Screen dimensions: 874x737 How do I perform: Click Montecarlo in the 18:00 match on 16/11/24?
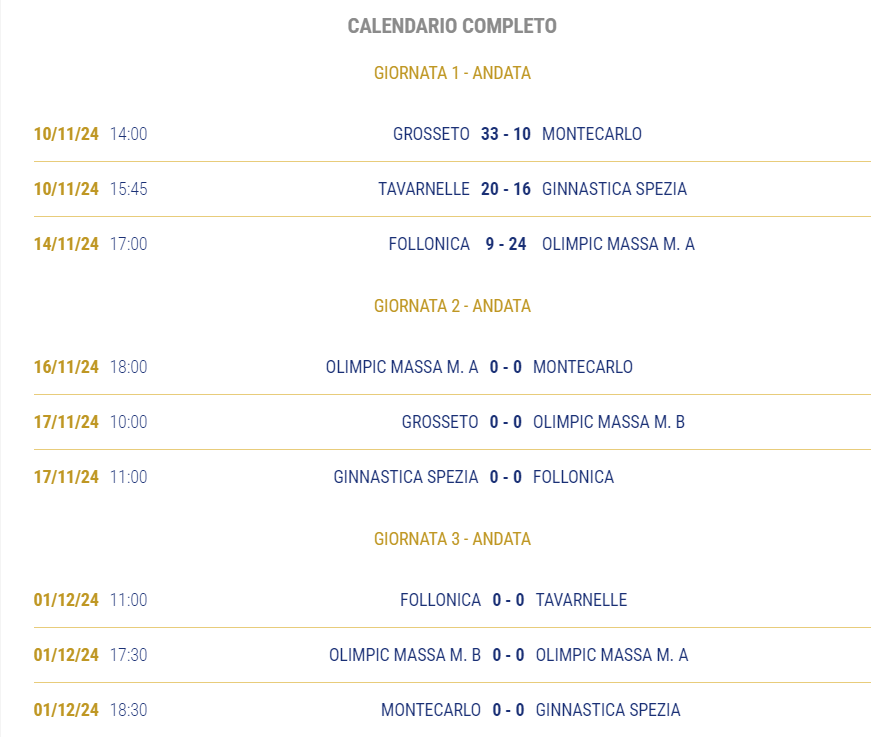[x=583, y=367]
